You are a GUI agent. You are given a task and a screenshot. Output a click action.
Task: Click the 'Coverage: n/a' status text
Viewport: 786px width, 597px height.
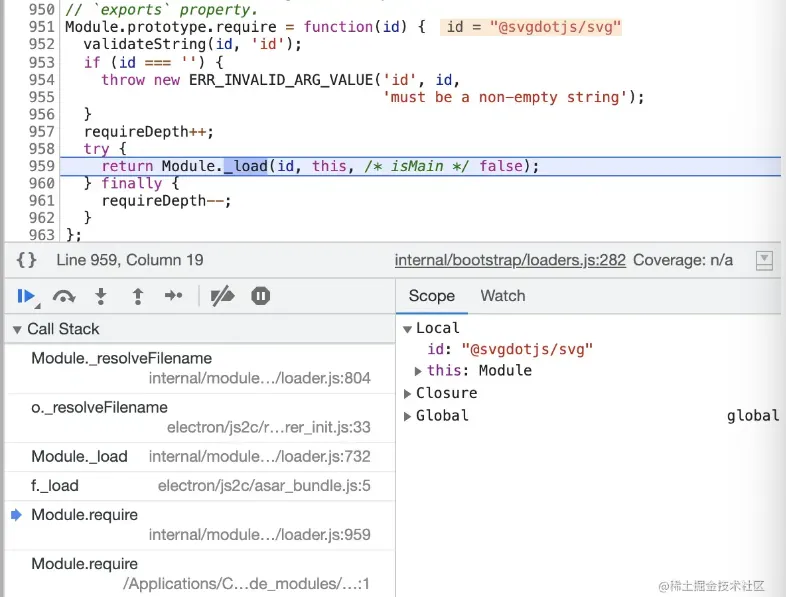pos(683,260)
